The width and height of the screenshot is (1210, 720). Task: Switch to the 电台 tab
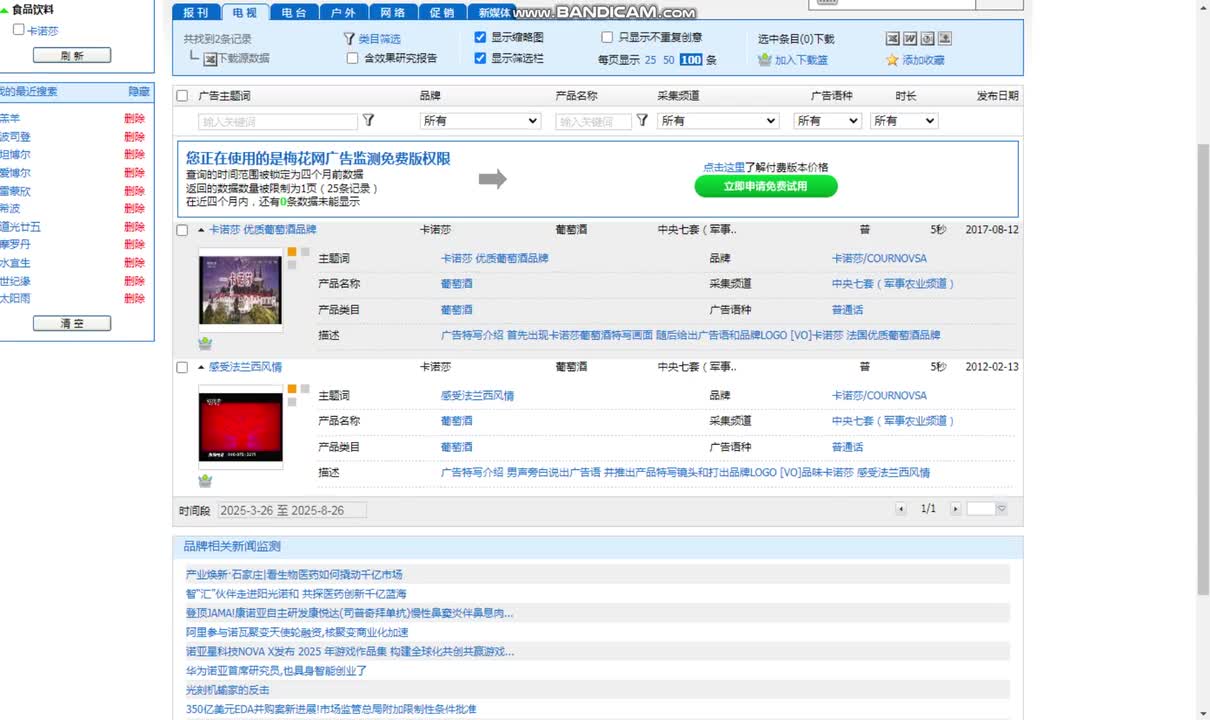pos(294,13)
